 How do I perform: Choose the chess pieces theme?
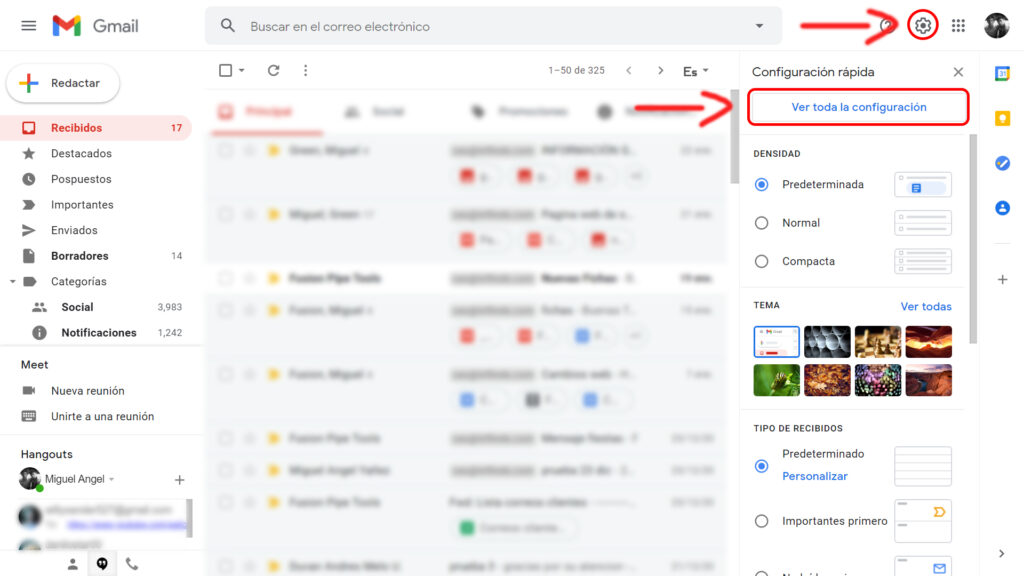click(878, 342)
